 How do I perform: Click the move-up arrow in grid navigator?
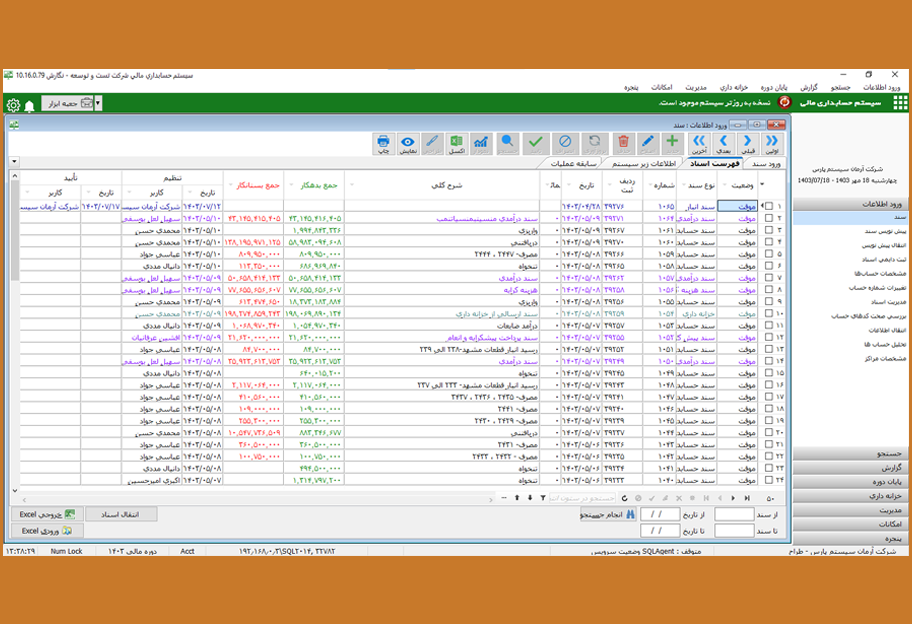[516, 498]
